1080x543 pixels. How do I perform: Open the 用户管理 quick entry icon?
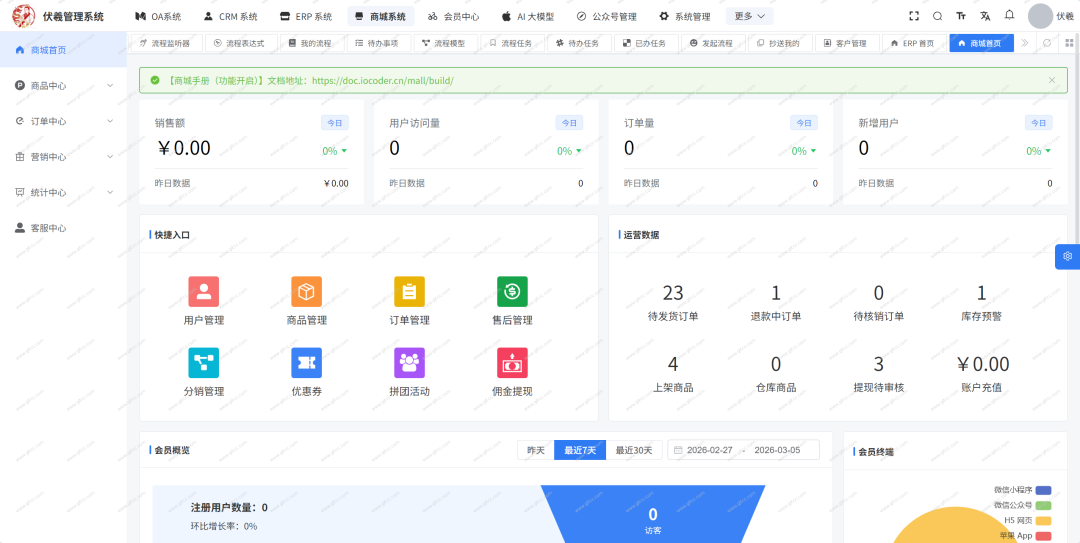[203, 291]
